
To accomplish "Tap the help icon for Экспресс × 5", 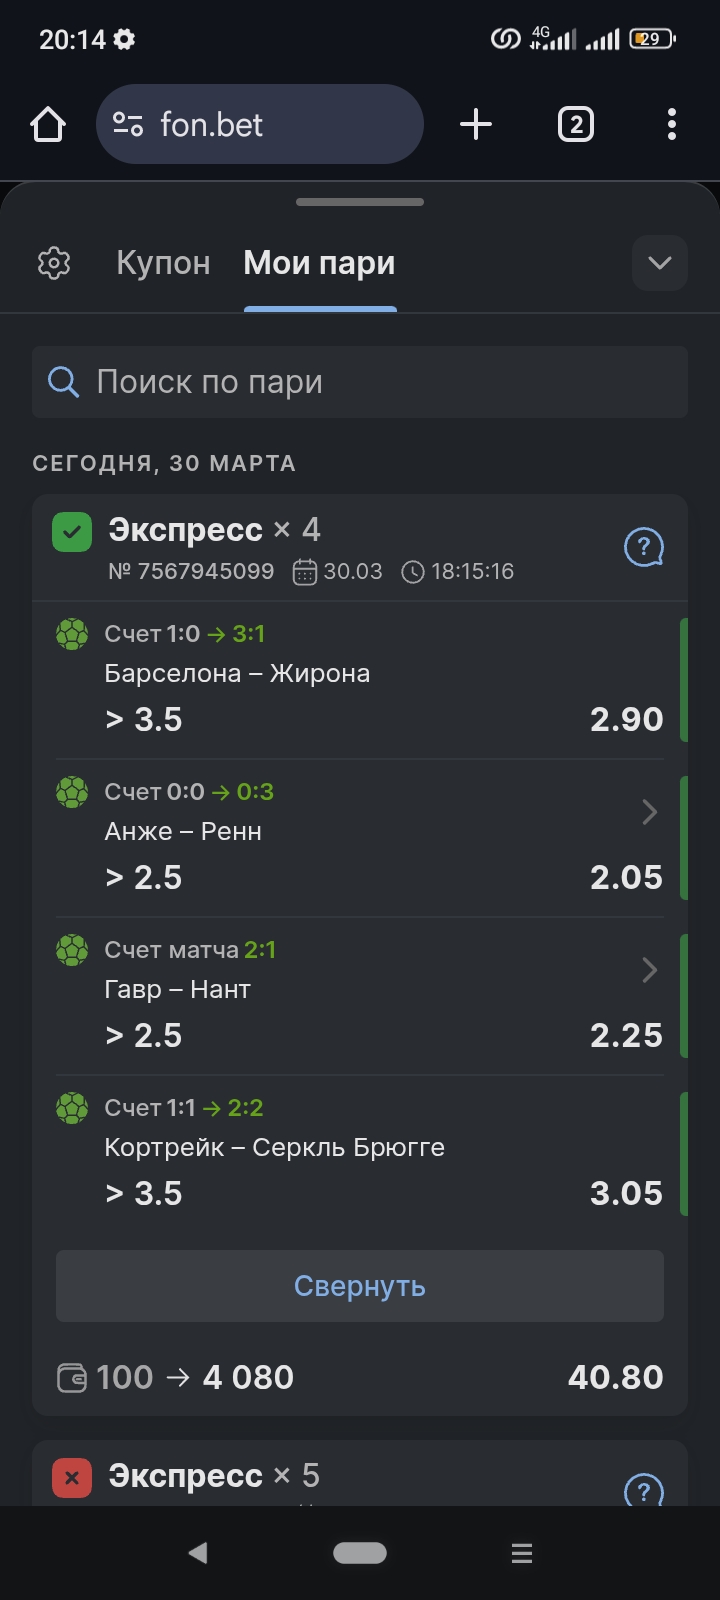I will (x=643, y=1490).
